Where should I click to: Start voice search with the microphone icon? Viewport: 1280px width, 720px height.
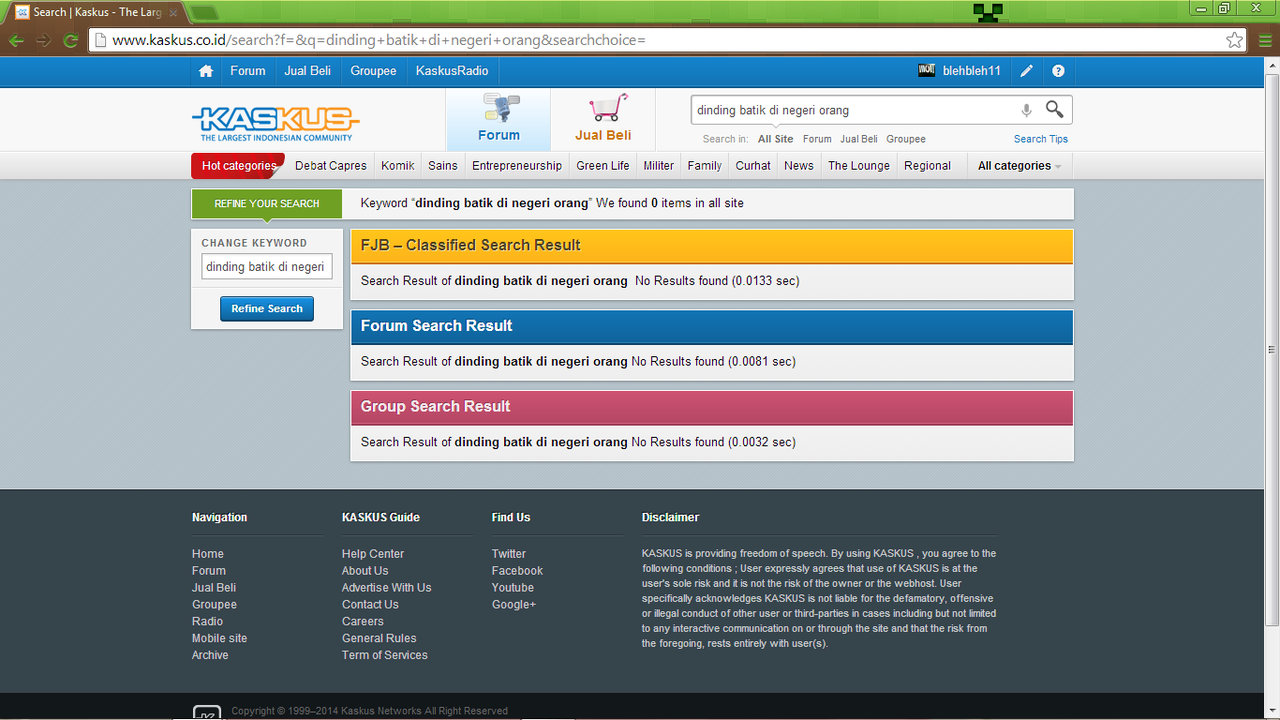[1026, 110]
